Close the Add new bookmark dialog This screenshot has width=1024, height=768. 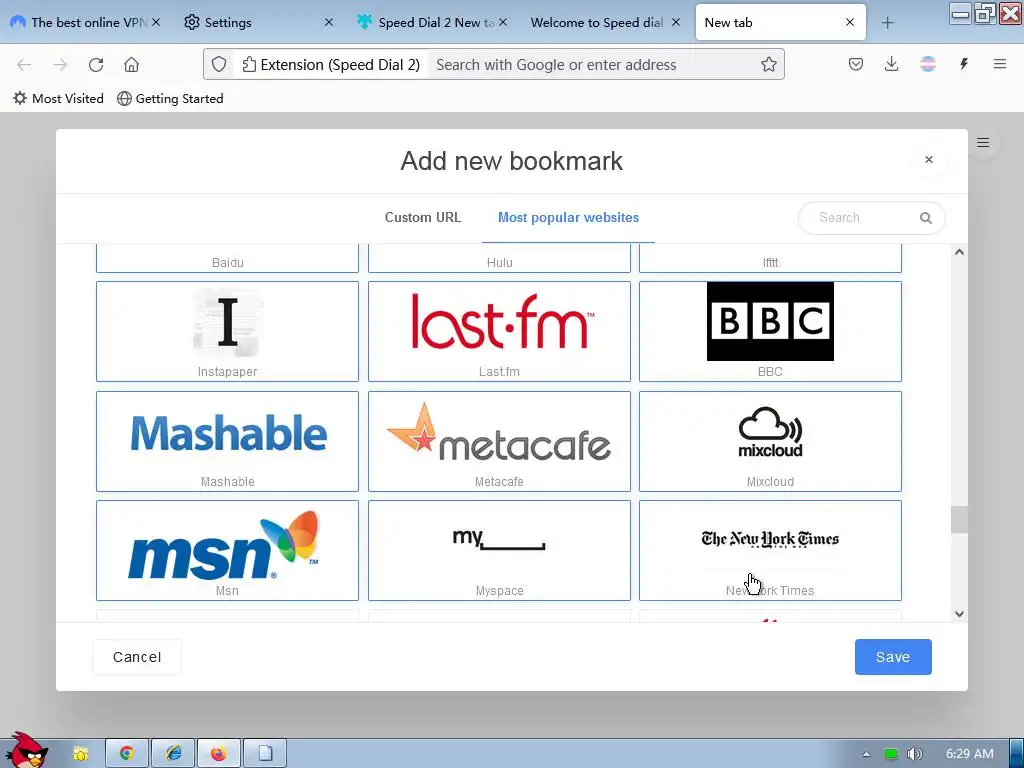click(x=929, y=159)
